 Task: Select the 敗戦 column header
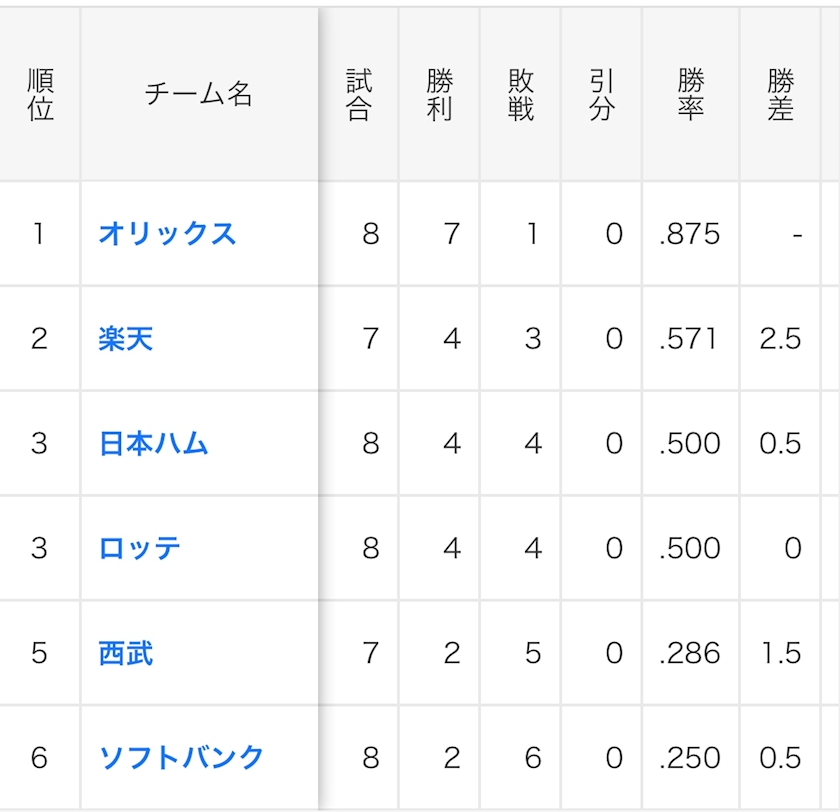(521, 95)
